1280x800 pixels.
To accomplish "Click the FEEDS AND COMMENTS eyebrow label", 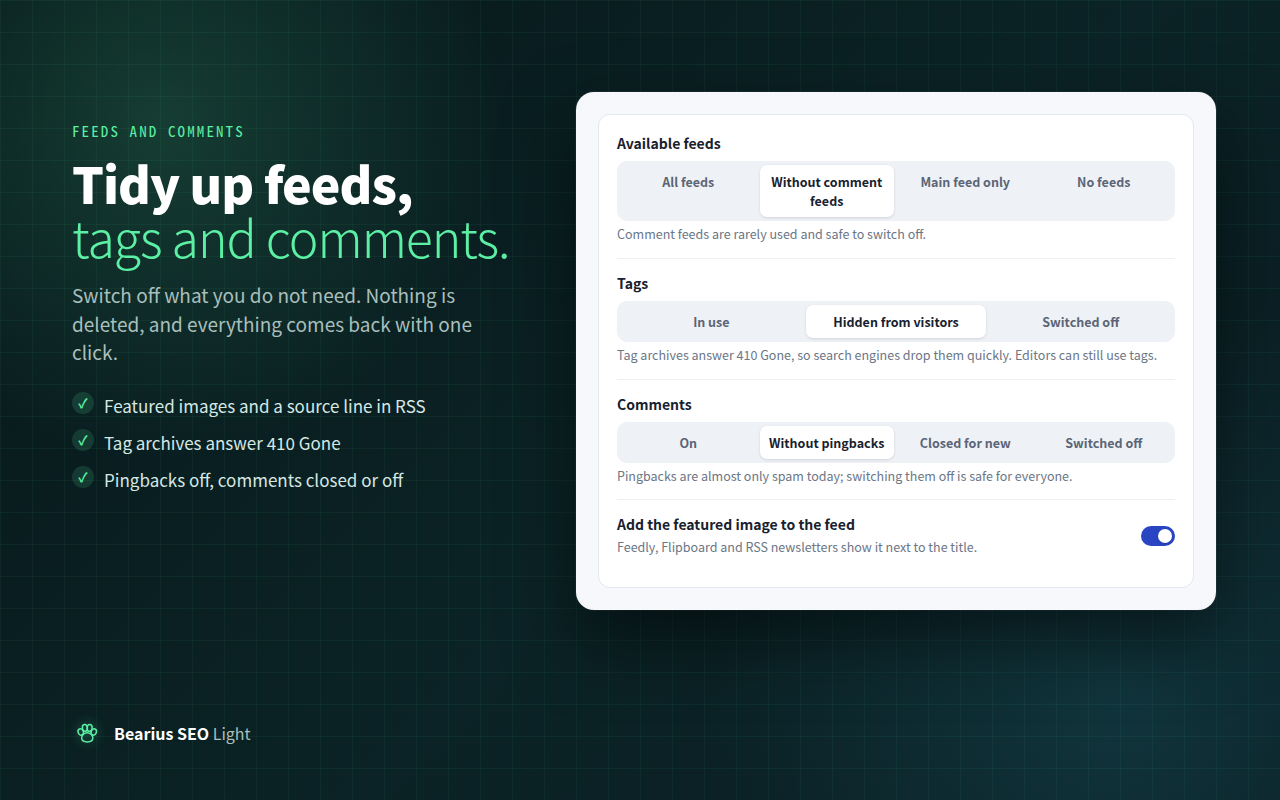I will pyautogui.click(x=158, y=132).
